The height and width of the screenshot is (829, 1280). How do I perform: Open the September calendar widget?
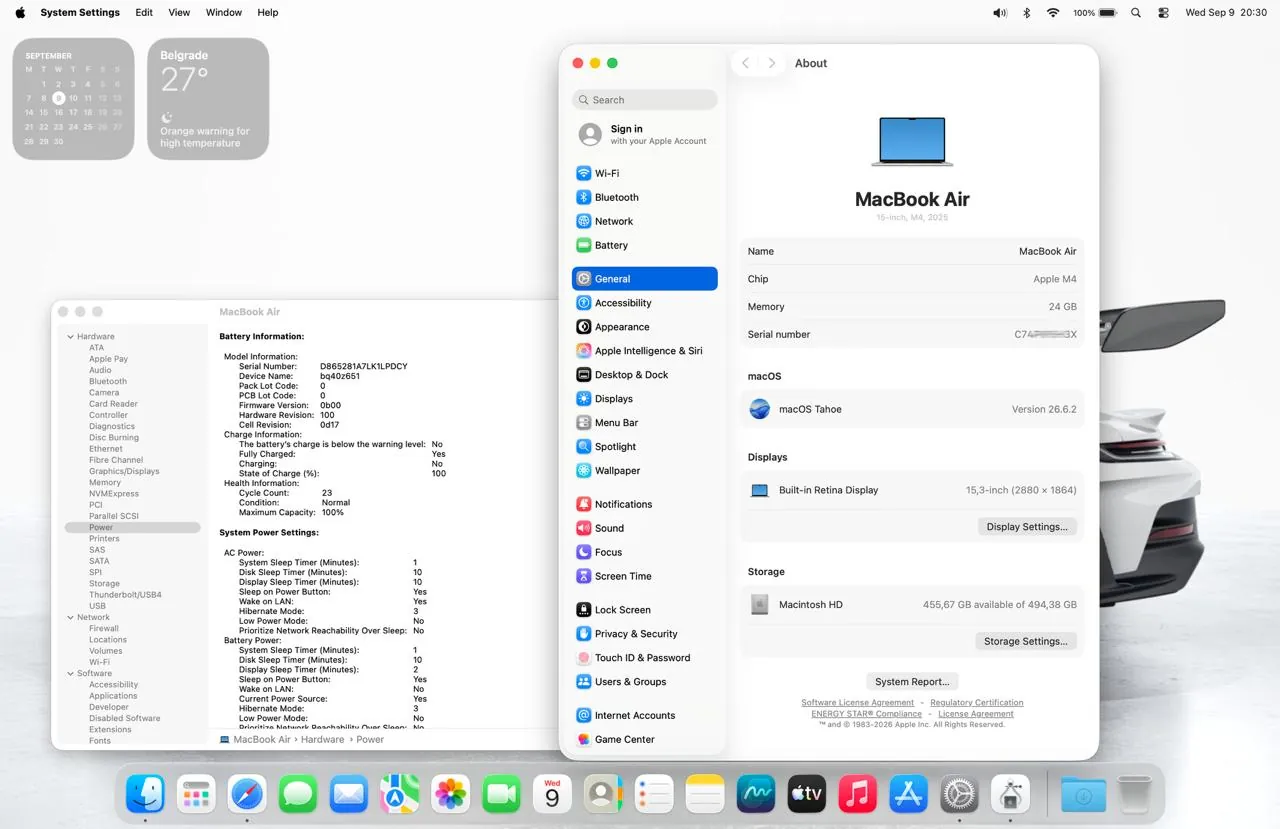click(x=73, y=99)
